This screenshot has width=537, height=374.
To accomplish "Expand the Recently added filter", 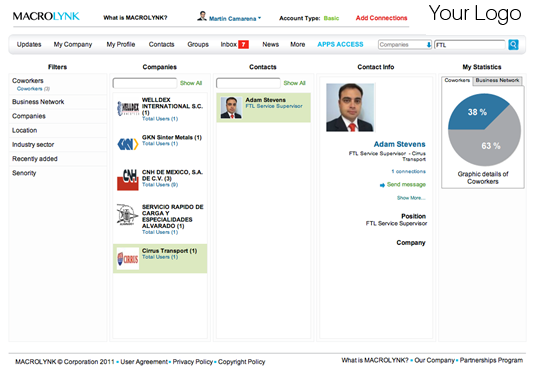I will point(35,159).
